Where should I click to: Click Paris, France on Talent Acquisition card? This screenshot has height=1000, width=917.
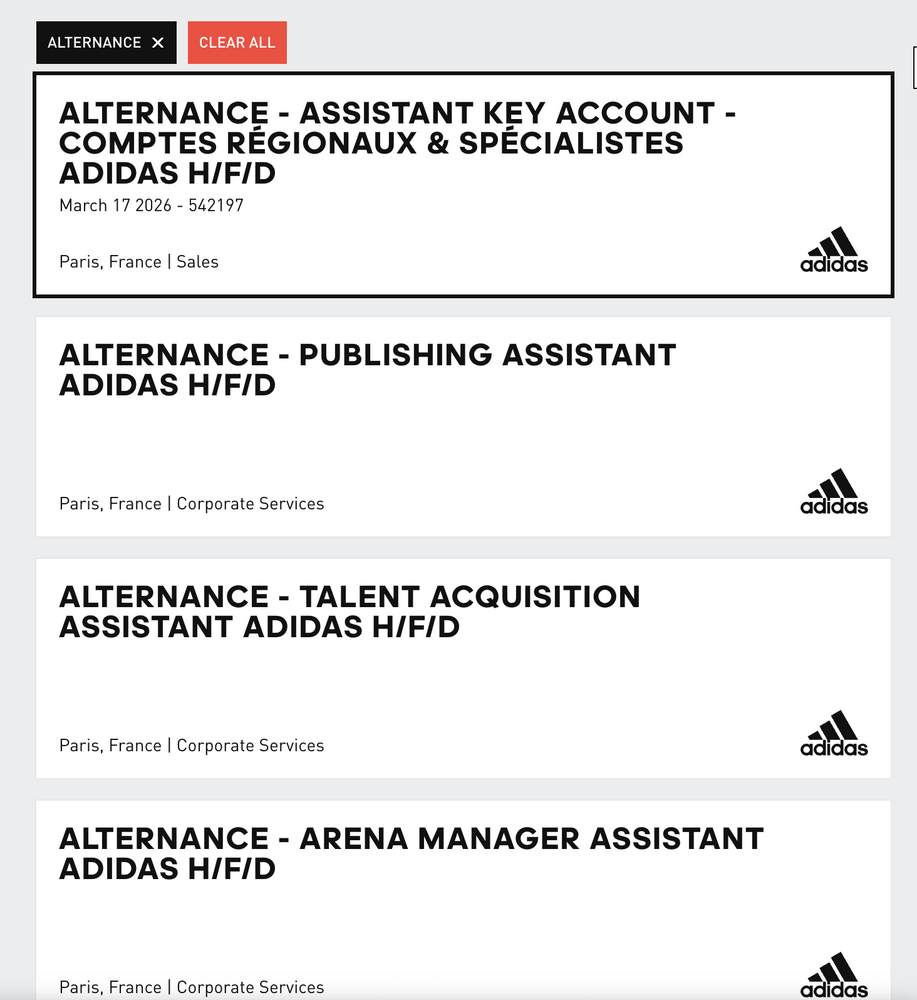click(x=110, y=746)
